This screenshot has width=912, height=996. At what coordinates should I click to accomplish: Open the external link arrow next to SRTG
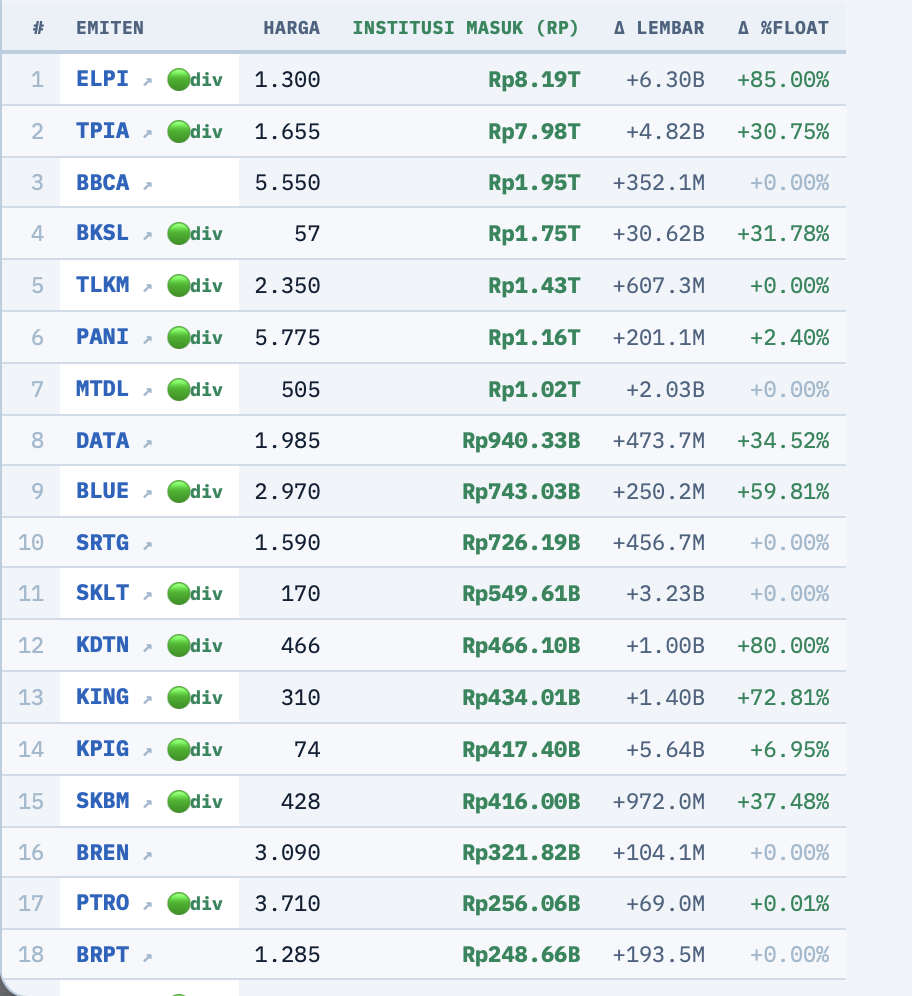[147, 545]
